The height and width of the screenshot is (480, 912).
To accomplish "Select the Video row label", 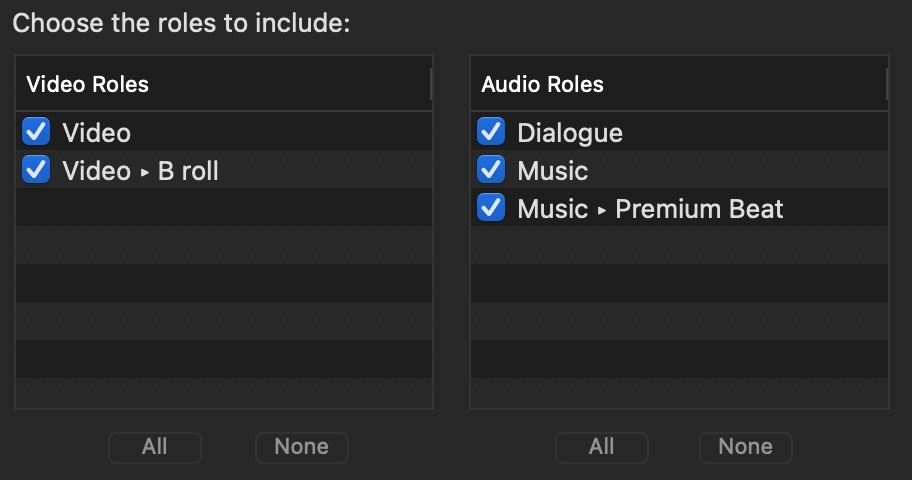I will 97,133.
